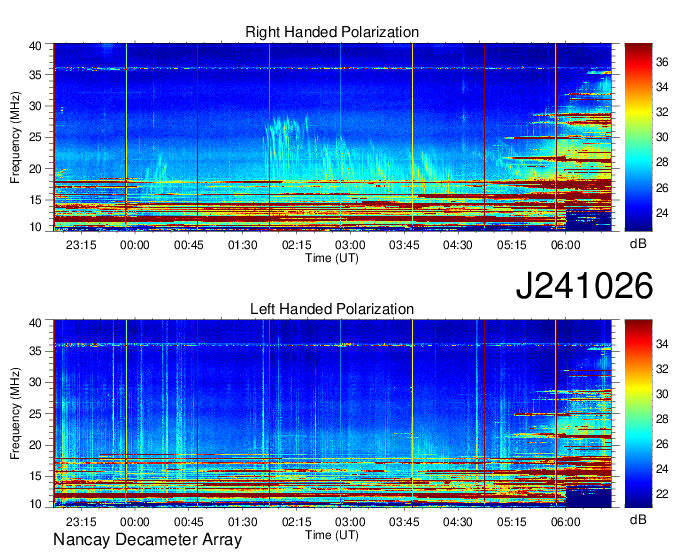Click the 00:00 tick under the bottom plot

click(x=134, y=522)
